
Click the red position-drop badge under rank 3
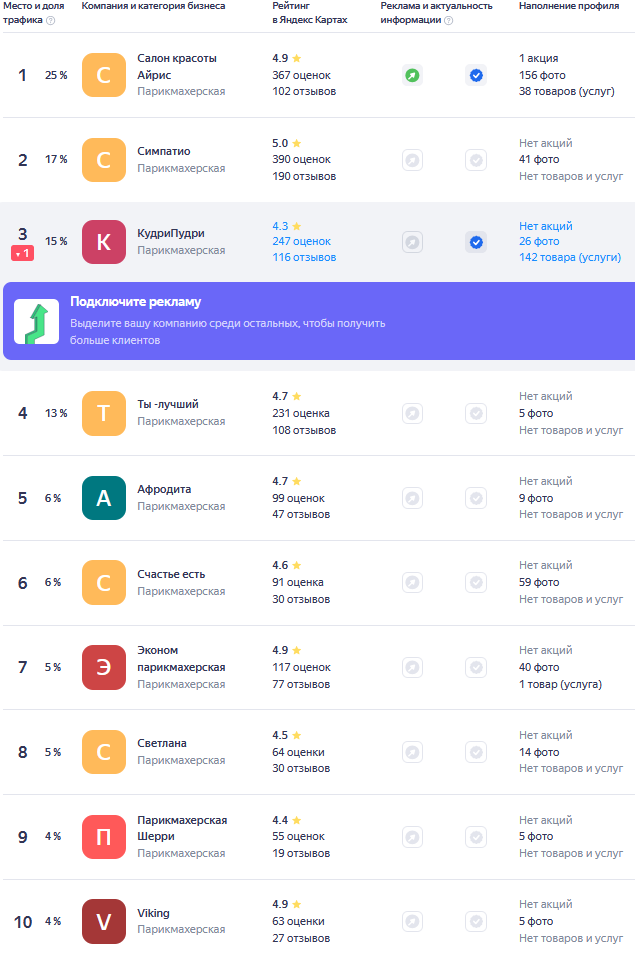click(x=22, y=253)
